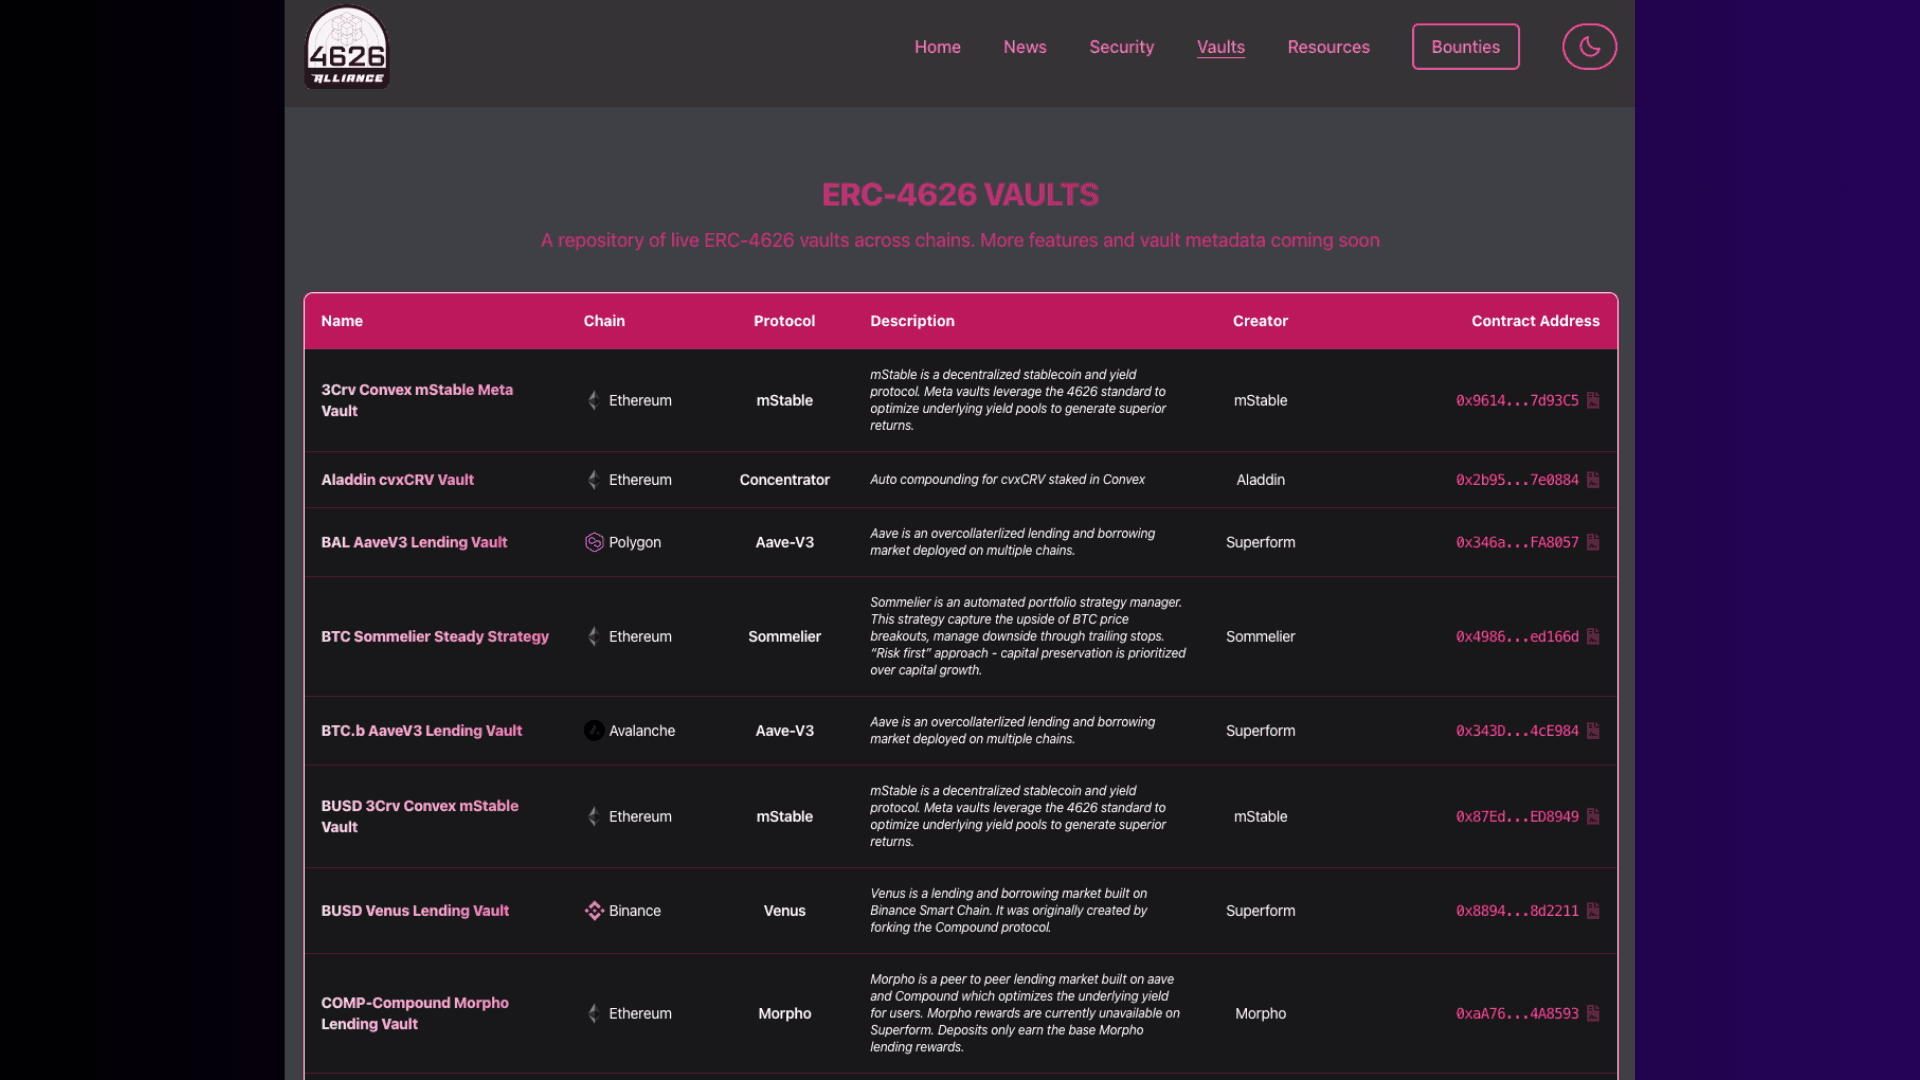The height and width of the screenshot is (1080, 1920).
Task: Open BUSD 3Crv Convex mStable Vault
Action: (x=420, y=816)
